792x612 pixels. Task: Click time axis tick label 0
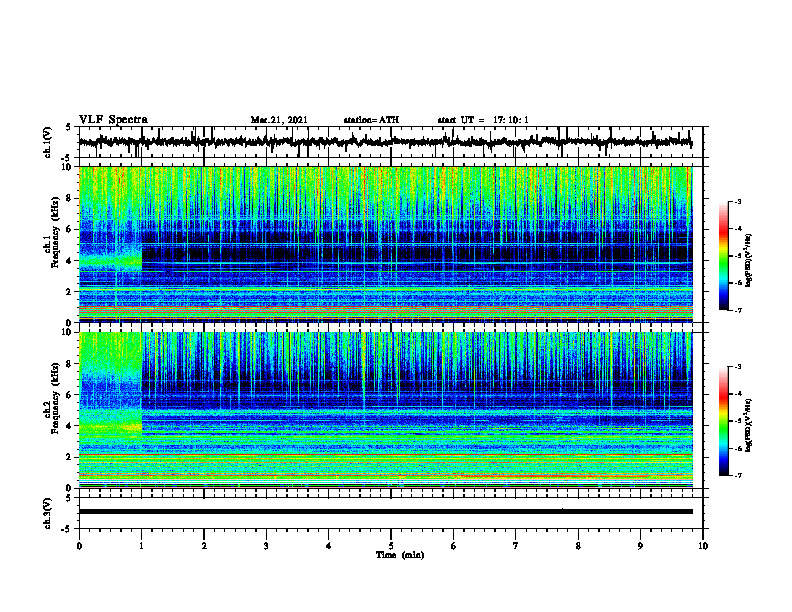[79, 546]
